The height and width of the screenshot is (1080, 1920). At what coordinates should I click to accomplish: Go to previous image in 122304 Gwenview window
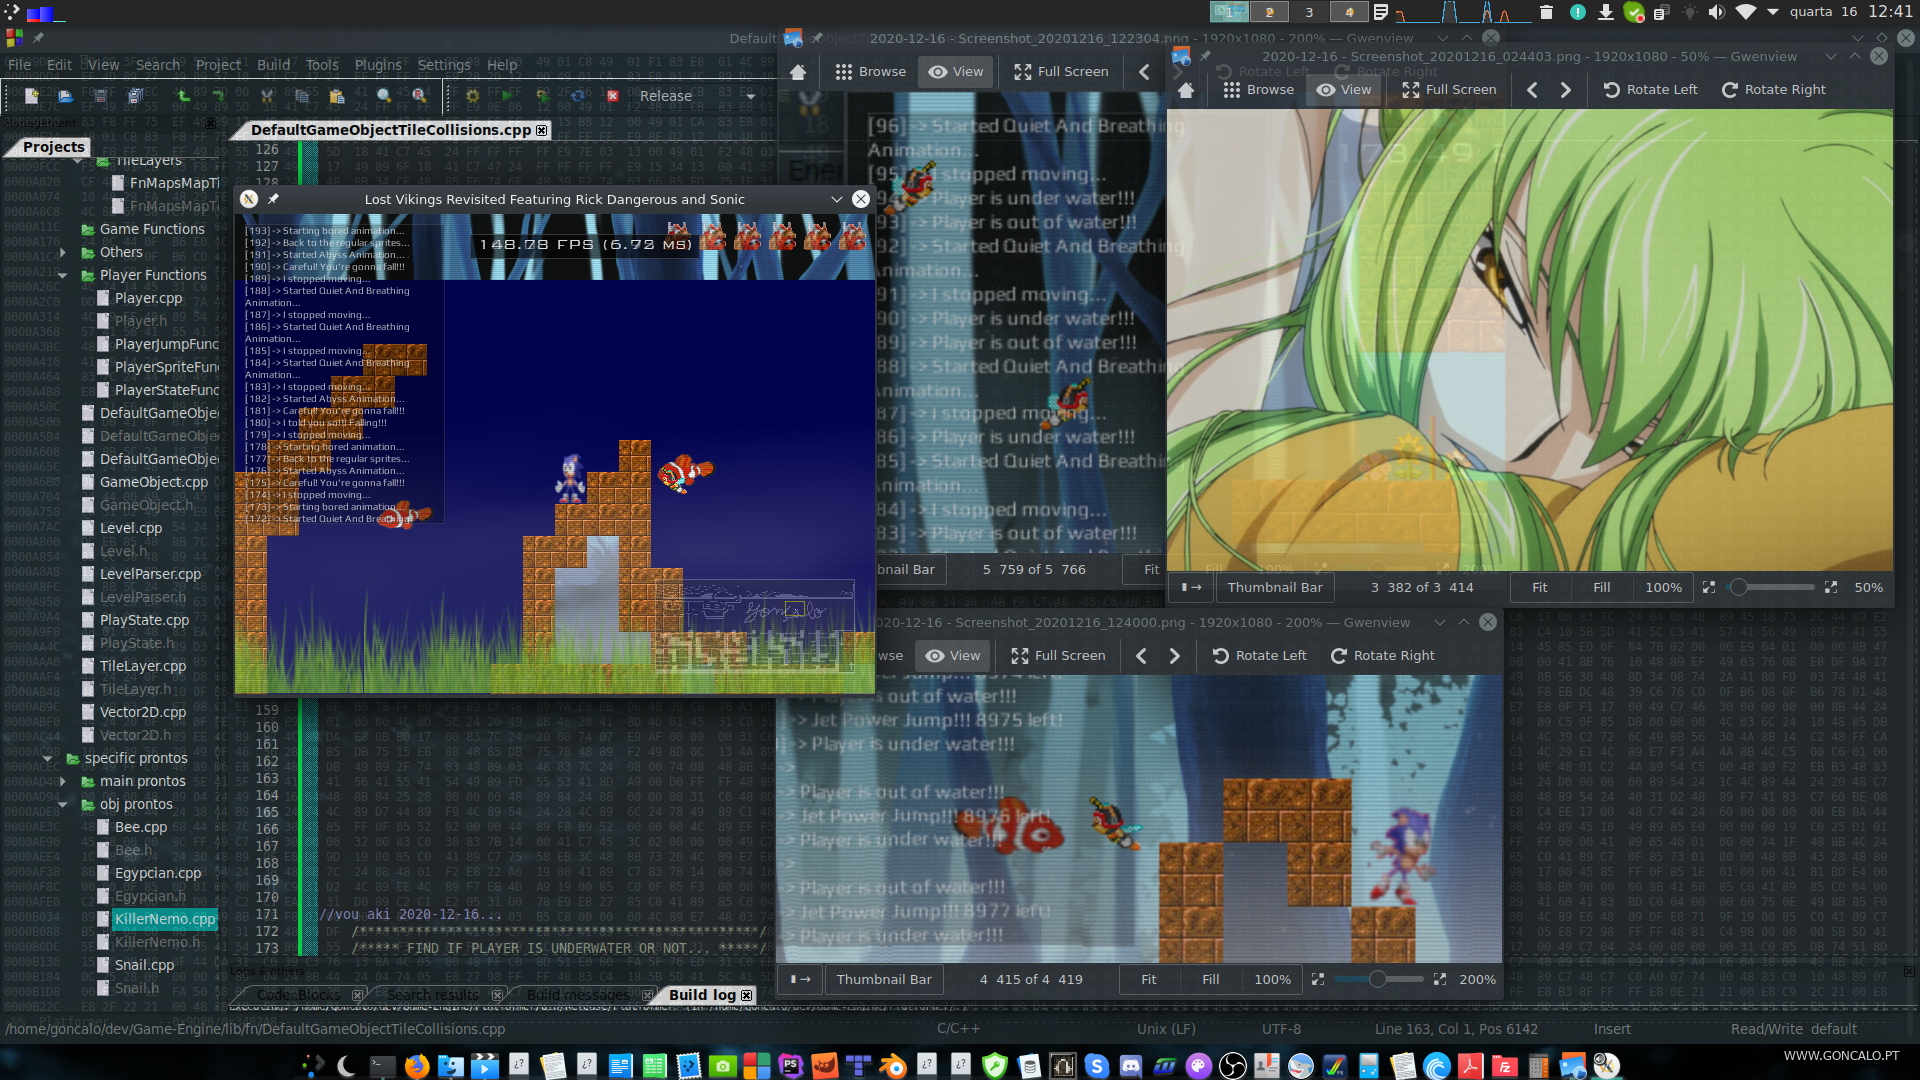coord(1144,72)
